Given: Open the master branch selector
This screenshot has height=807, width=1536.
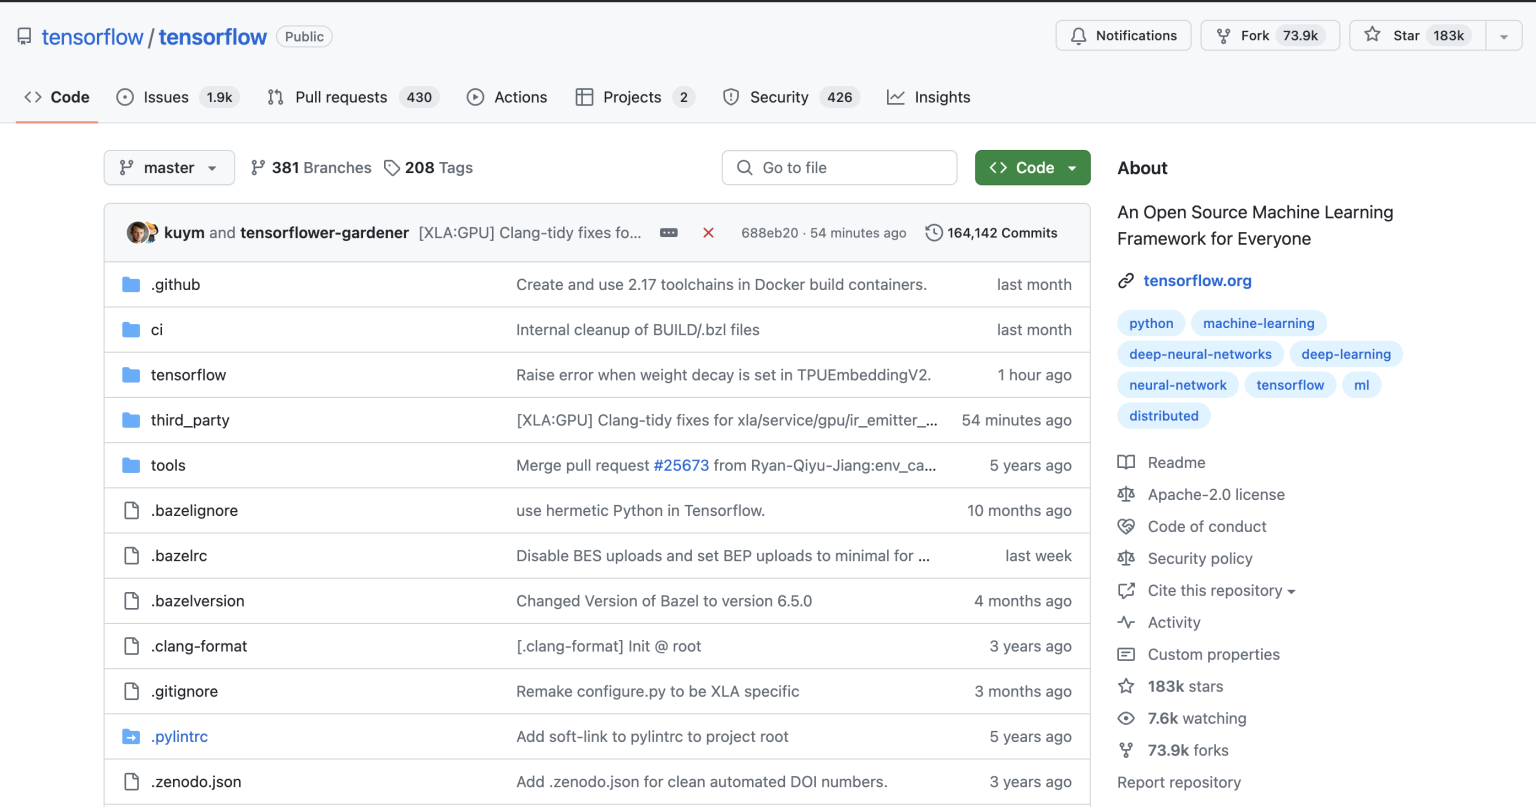Looking at the screenshot, I should tap(169, 167).
